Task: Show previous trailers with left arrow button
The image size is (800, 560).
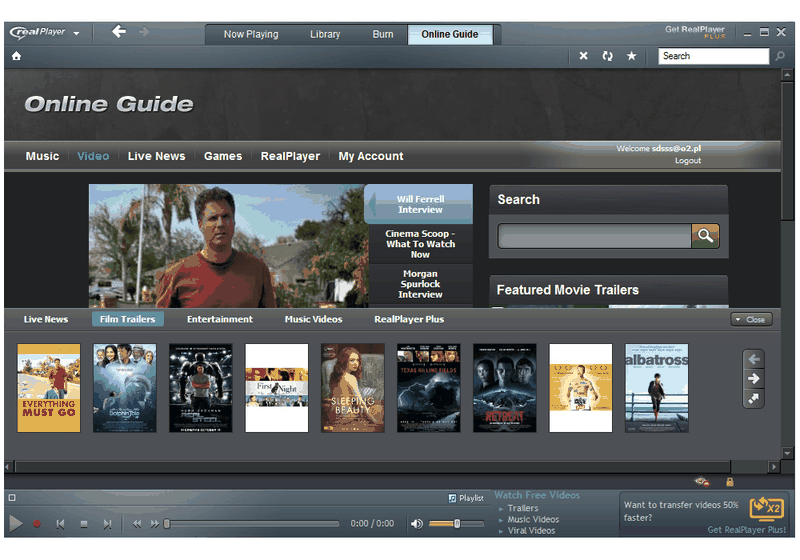Action: (754, 360)
